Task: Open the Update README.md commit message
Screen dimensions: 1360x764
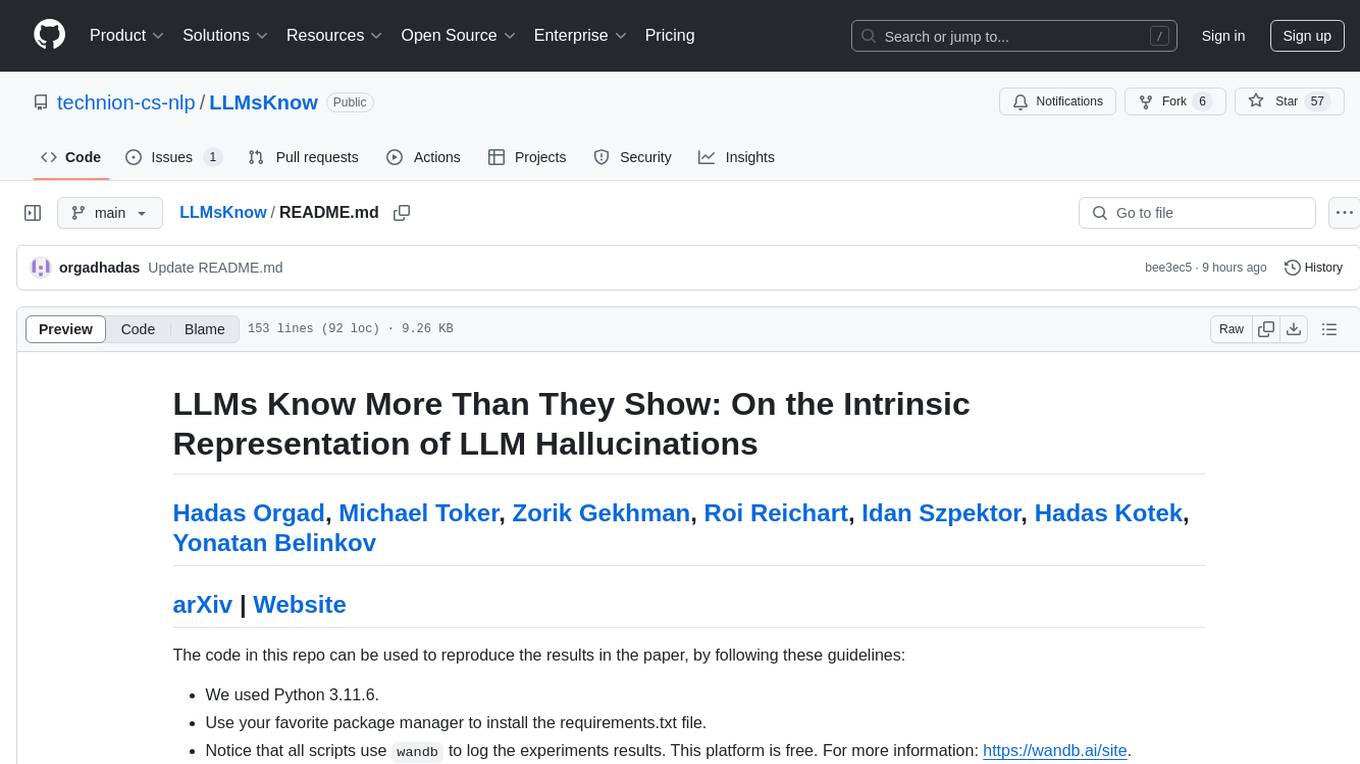Action: pos(215,267)
